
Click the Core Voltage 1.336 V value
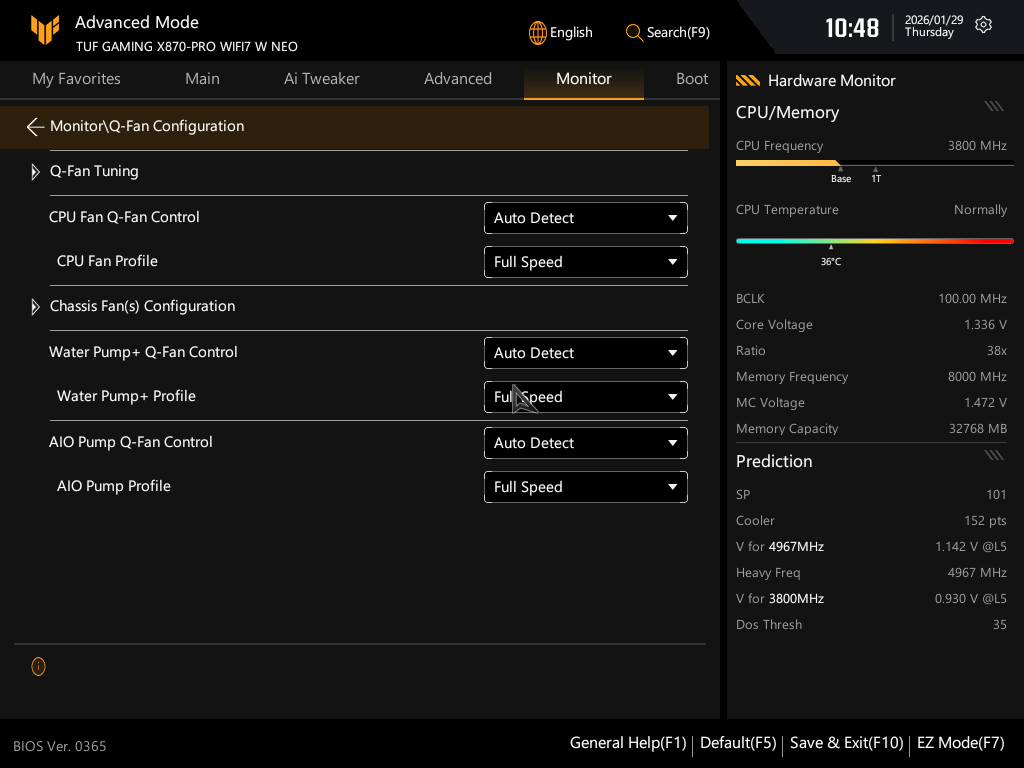985,325
